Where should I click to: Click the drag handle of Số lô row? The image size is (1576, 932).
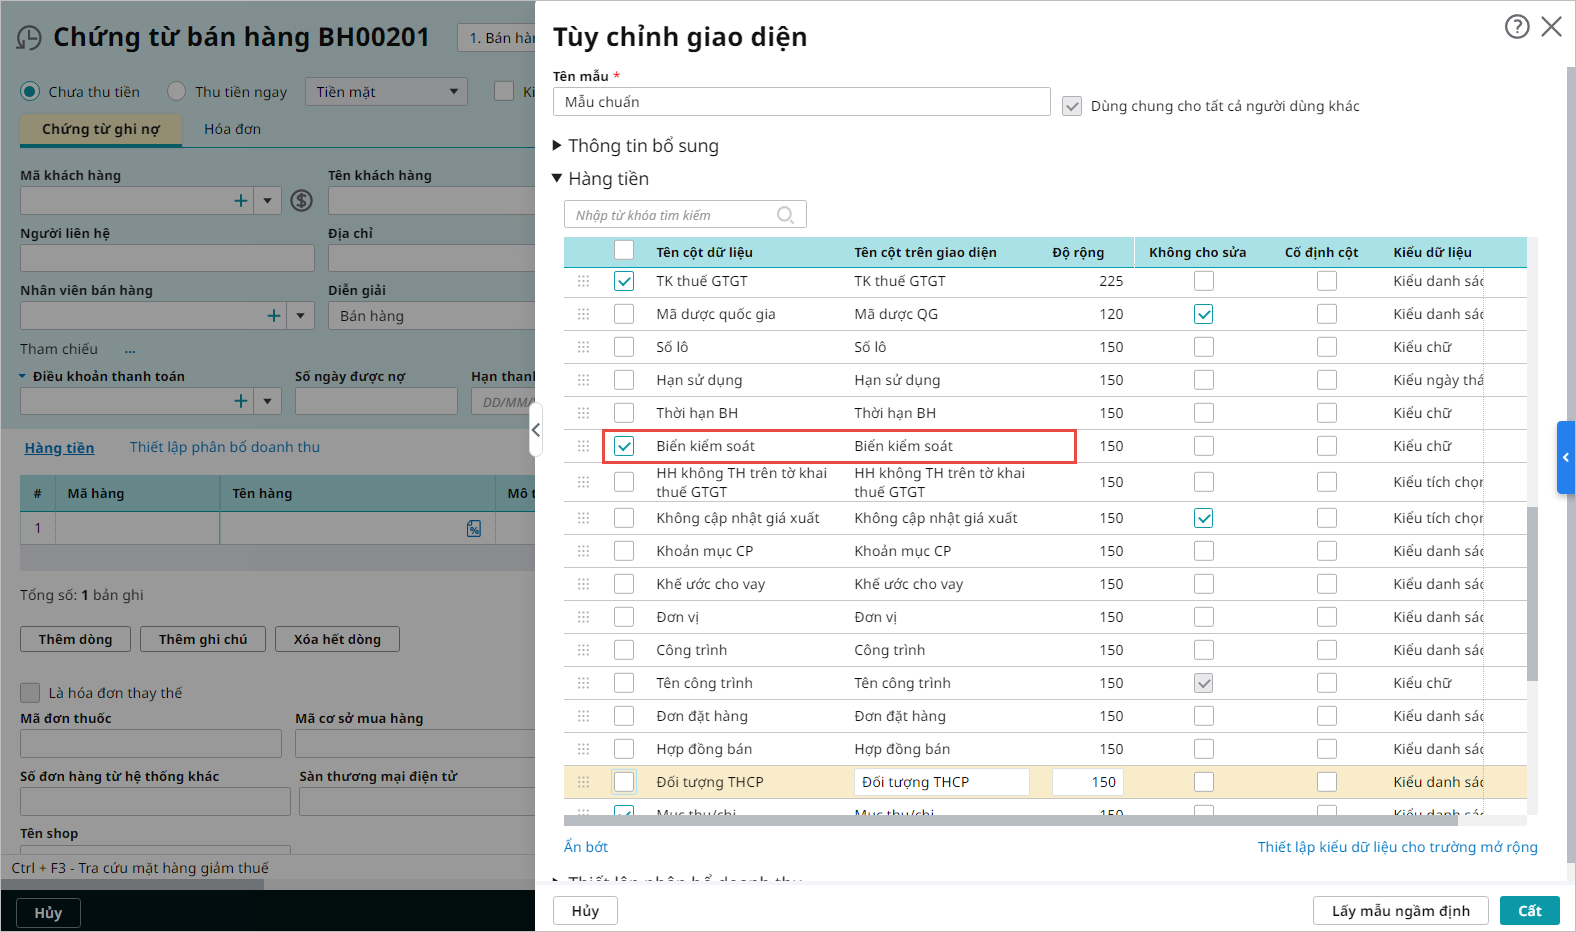(x=583, y=347)
